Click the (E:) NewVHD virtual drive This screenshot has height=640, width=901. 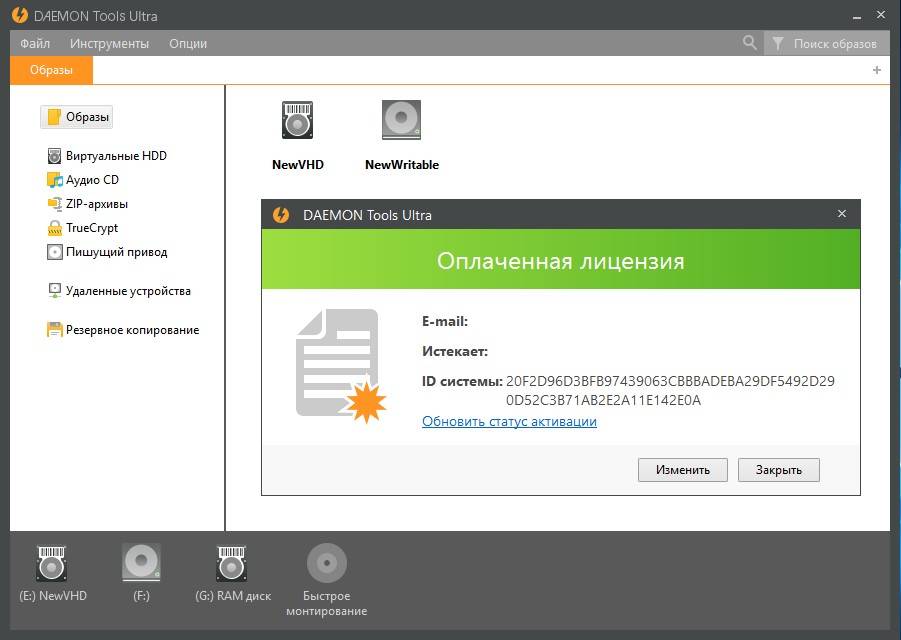point(52,564)
